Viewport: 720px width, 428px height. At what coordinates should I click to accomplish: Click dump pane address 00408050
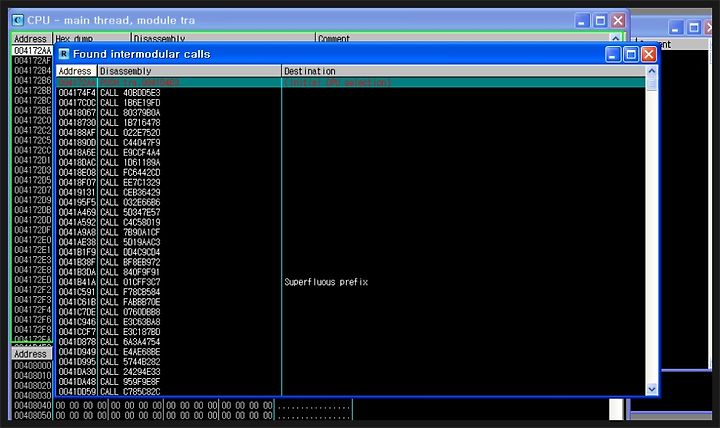tap(32, 415)
